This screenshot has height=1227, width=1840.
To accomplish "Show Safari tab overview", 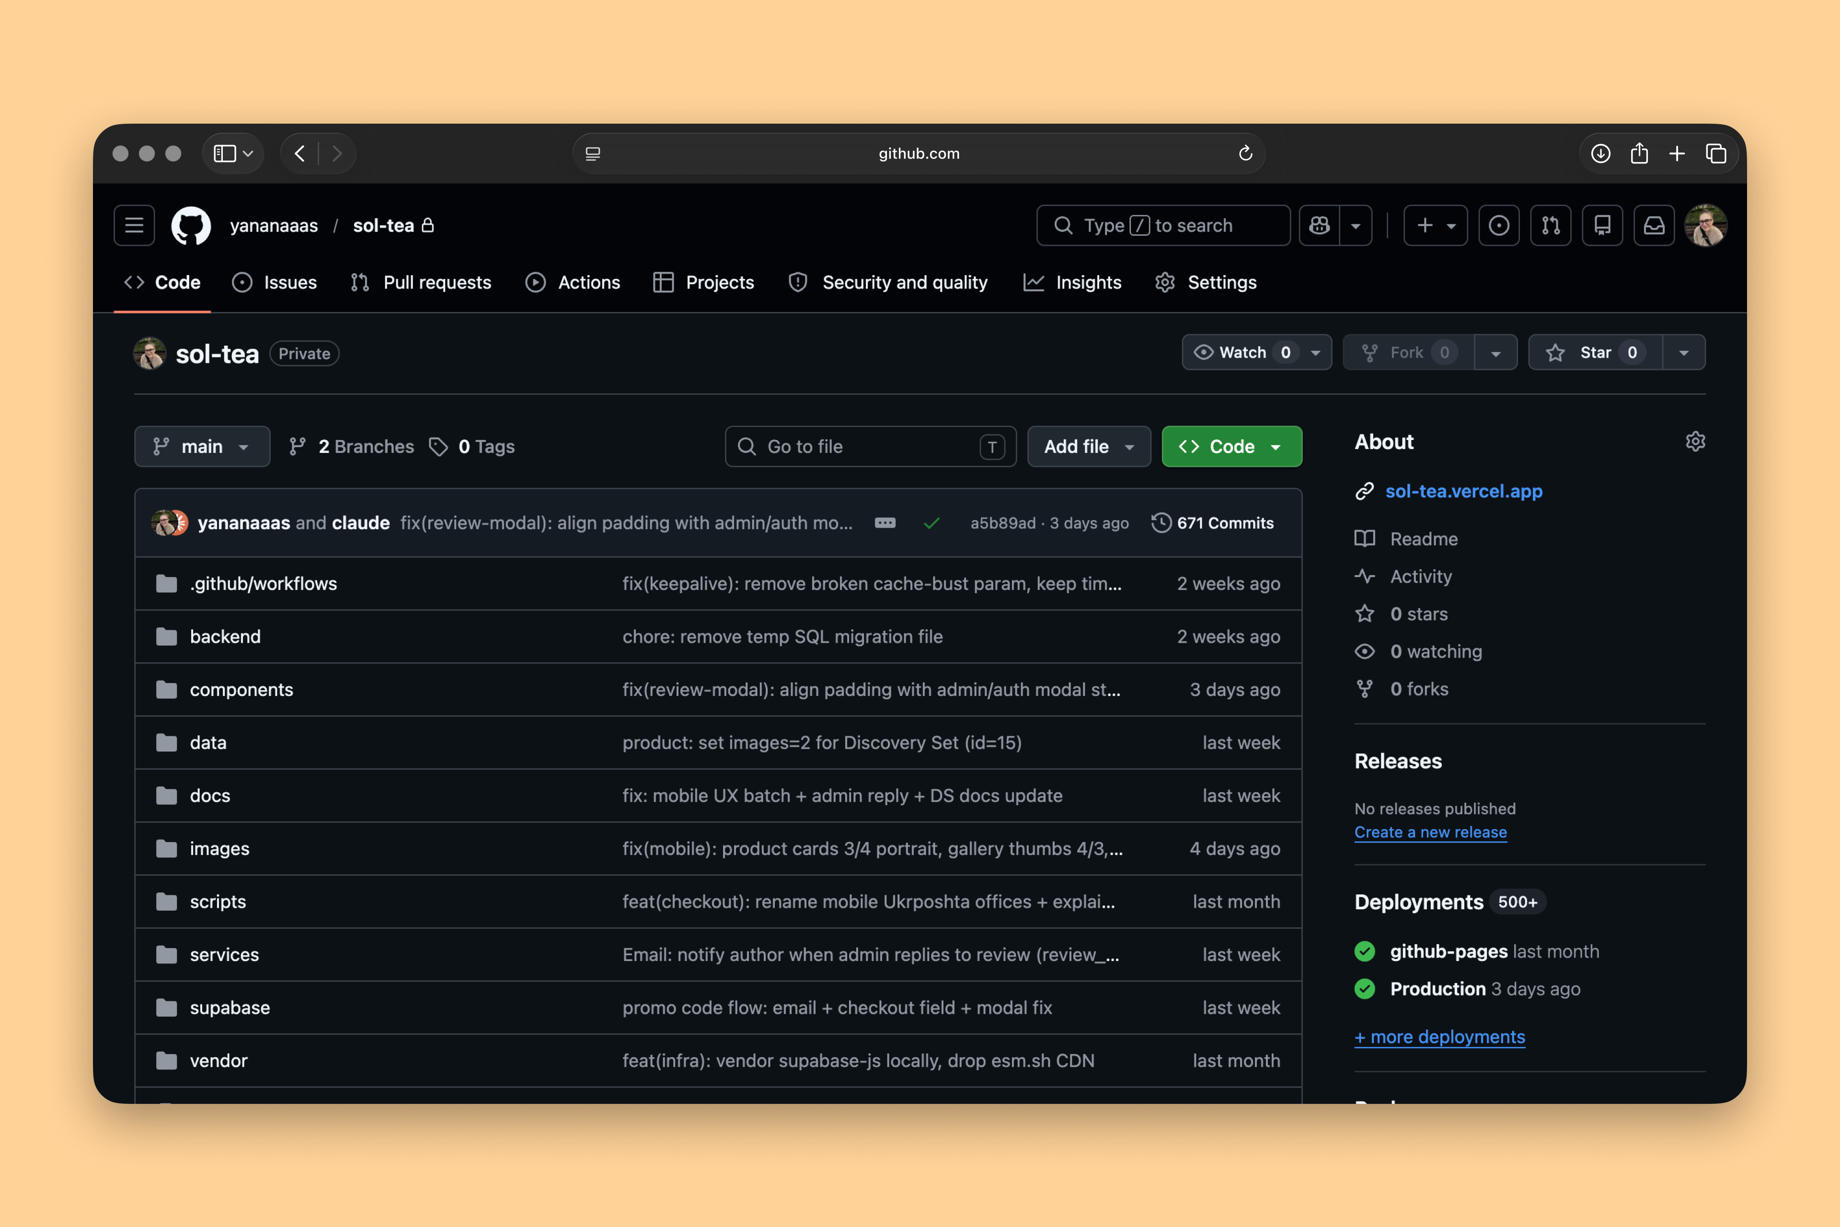I will (x=1716, y=153).
